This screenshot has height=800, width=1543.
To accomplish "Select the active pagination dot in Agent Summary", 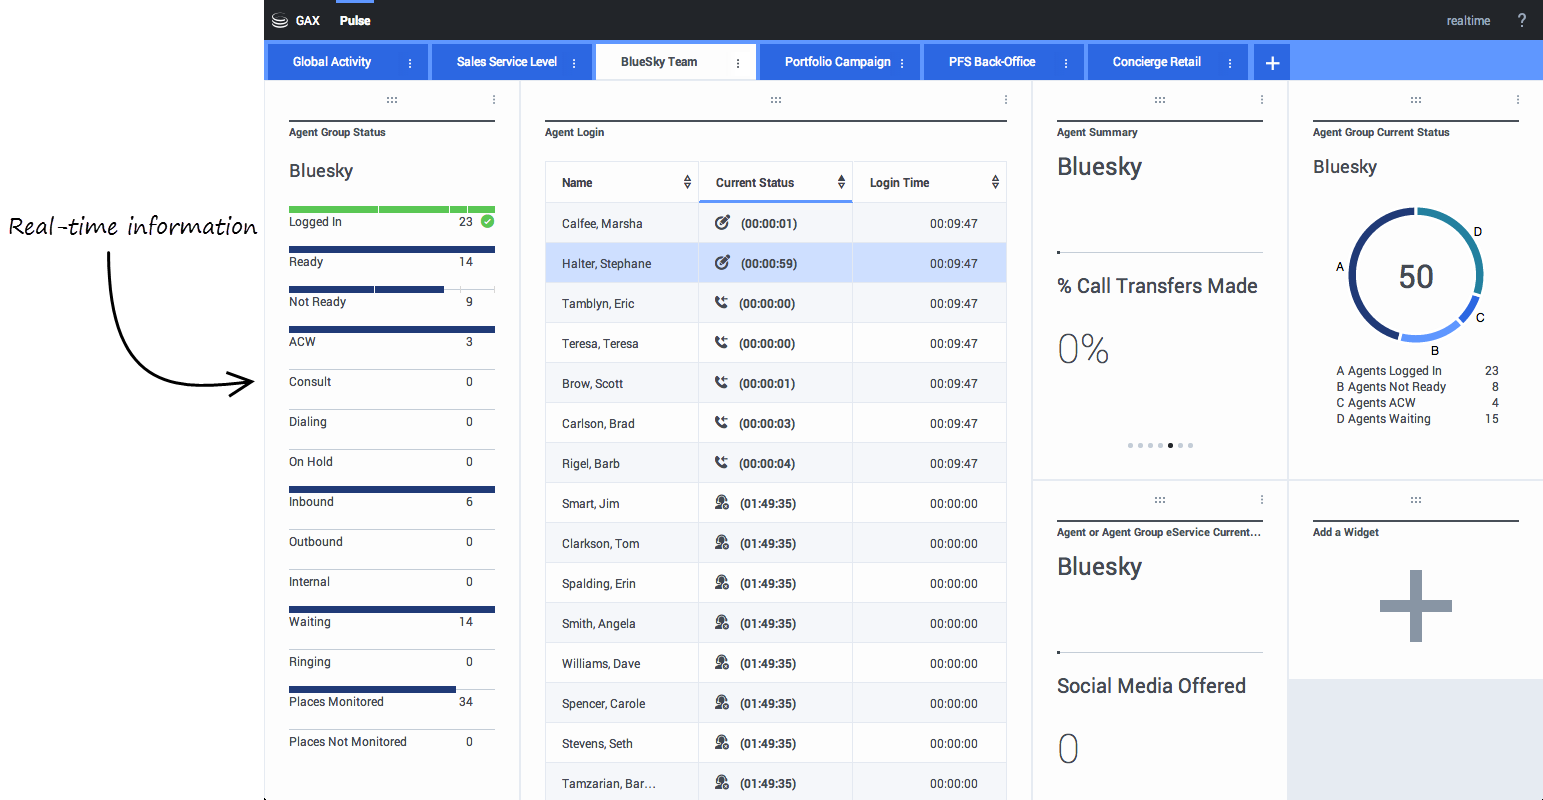I will pyautogui.click(x=1170, y=445).
